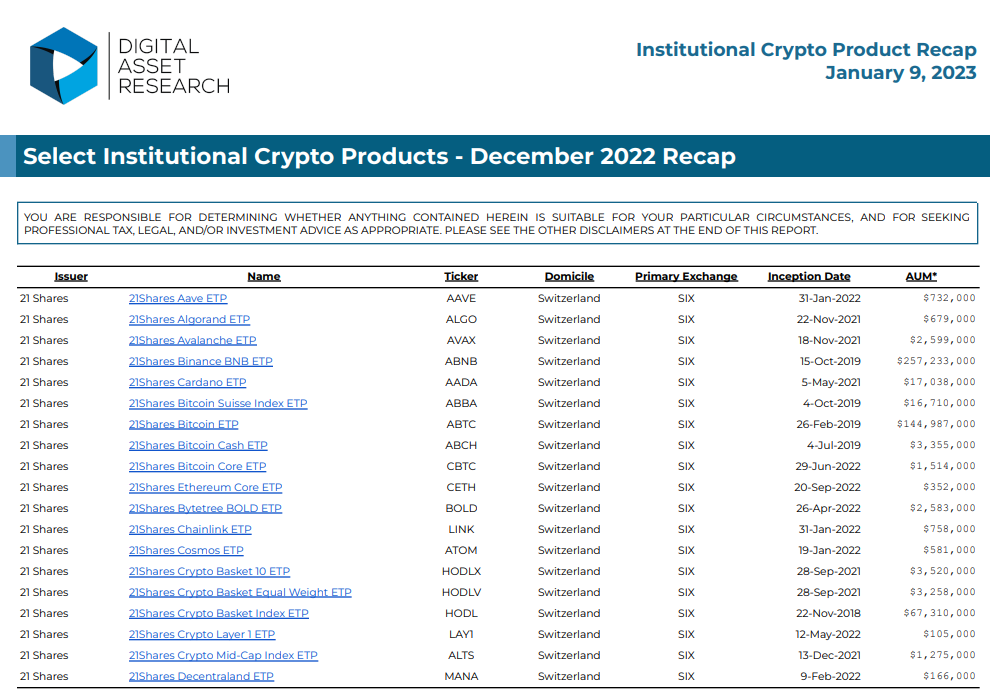Click the disclaimer text box

tap(497, 223)
